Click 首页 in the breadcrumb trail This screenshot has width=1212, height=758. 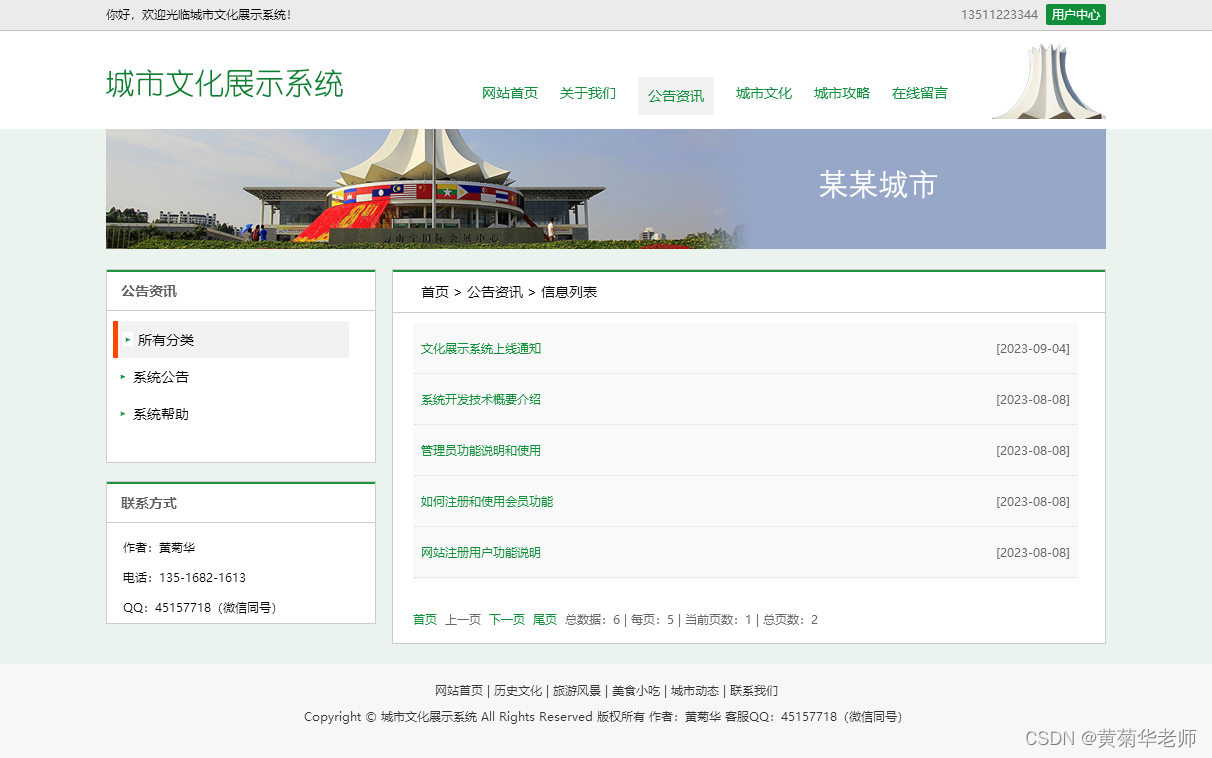[435, 291]
